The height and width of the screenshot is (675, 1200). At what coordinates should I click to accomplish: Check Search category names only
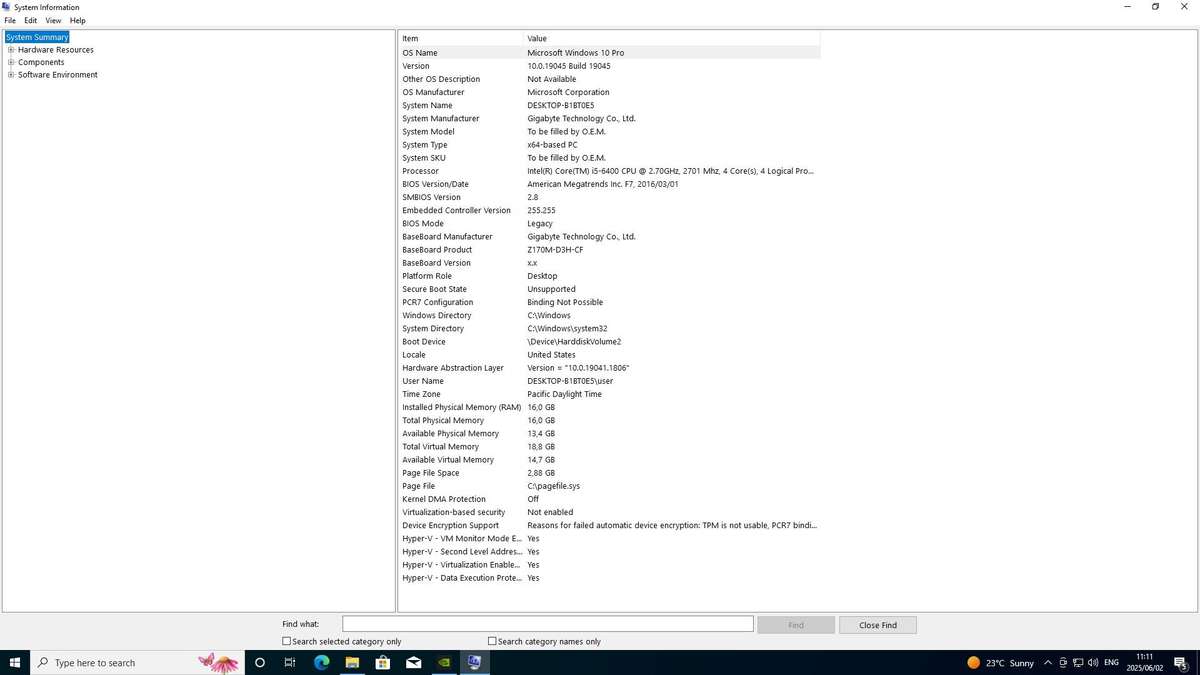click(x=492, y=641)
